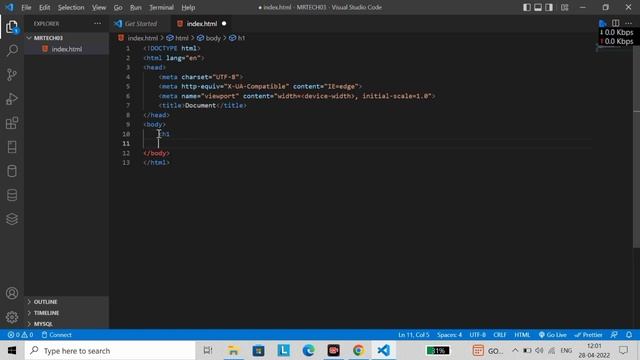Open Microsoft Store from taskbar
The height and width of the screenshot is (360, 640).
tap(258, 351)
